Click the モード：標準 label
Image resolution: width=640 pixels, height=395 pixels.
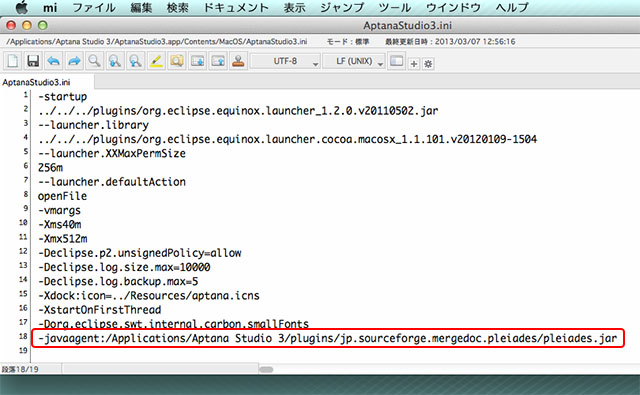click(x=348, y=42)
